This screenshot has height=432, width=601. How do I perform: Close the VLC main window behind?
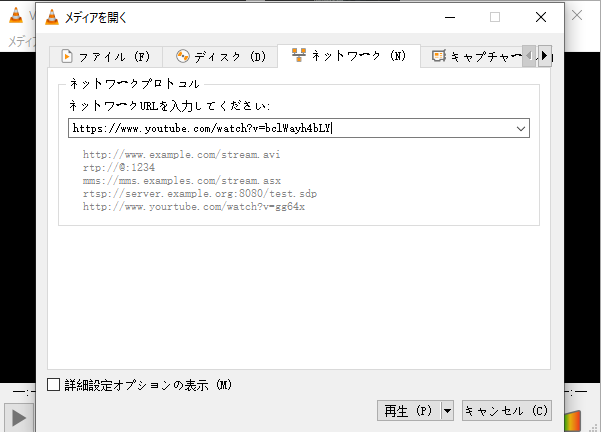(x=577, y=15)
